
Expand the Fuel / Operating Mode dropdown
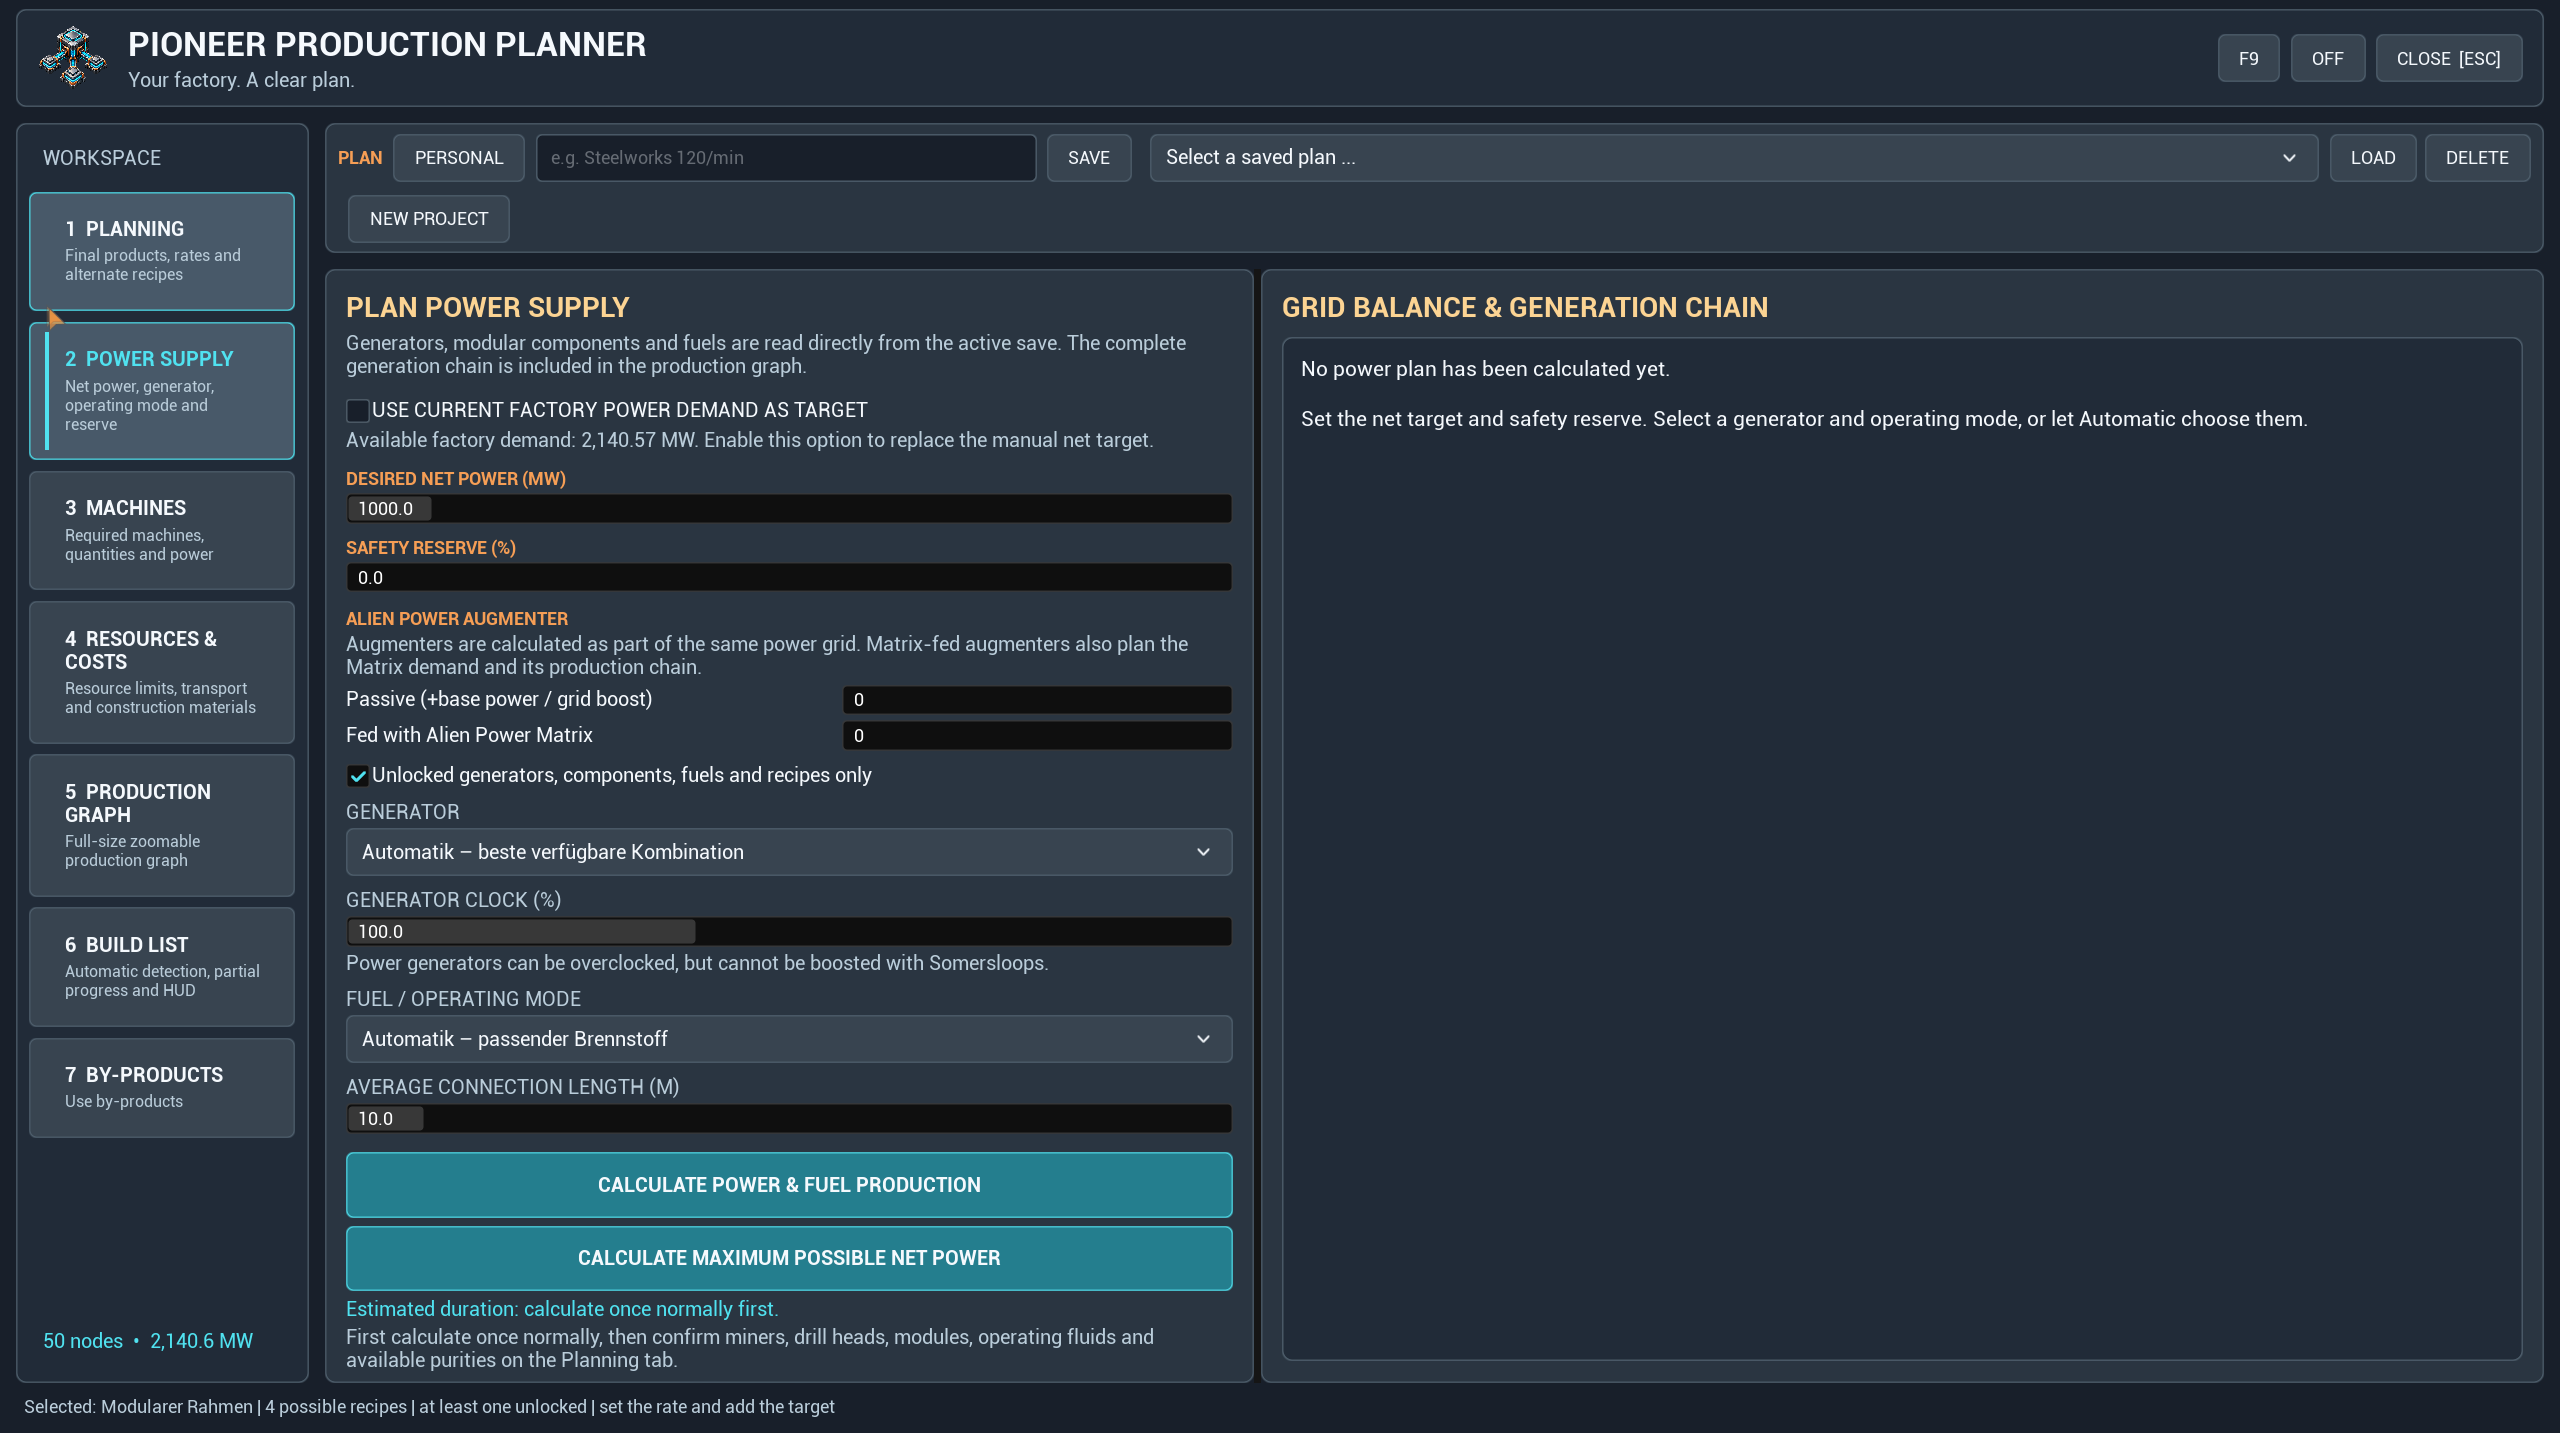coord(789,1039)
